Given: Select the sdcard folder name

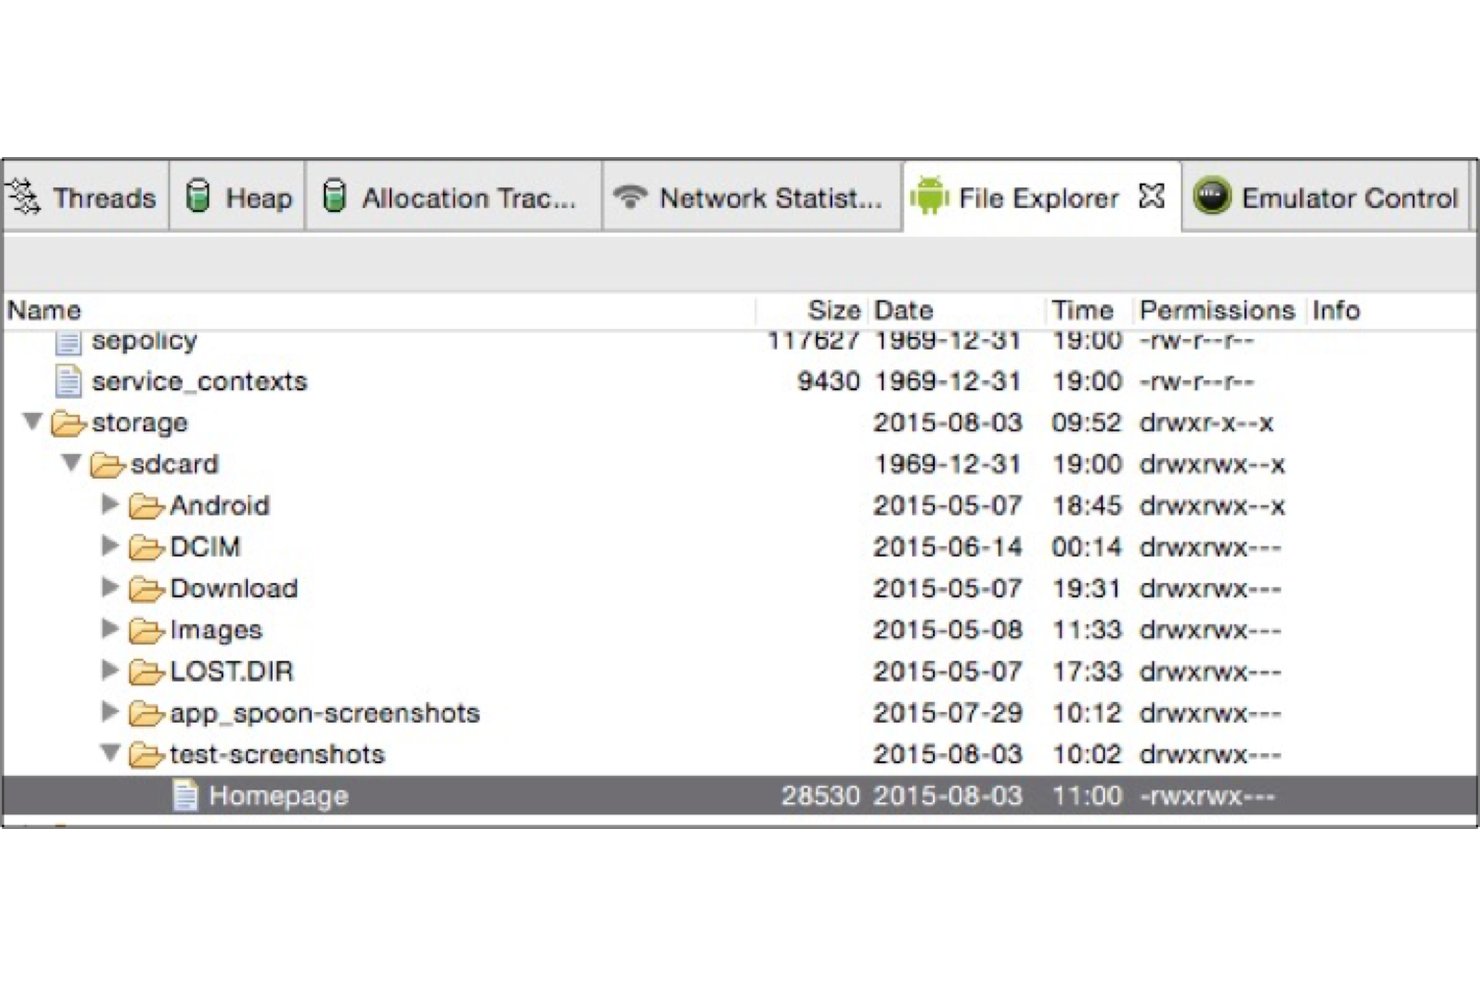Looking at the screenshot, I should point(174,464).
